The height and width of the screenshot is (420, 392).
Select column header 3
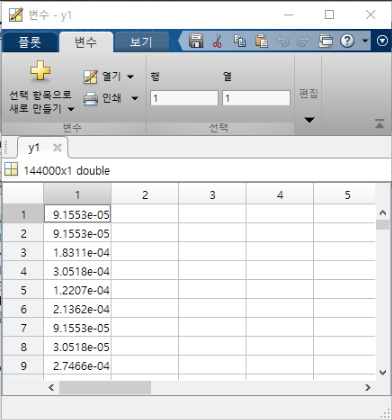pyautogui.click(x=212, y=195)
